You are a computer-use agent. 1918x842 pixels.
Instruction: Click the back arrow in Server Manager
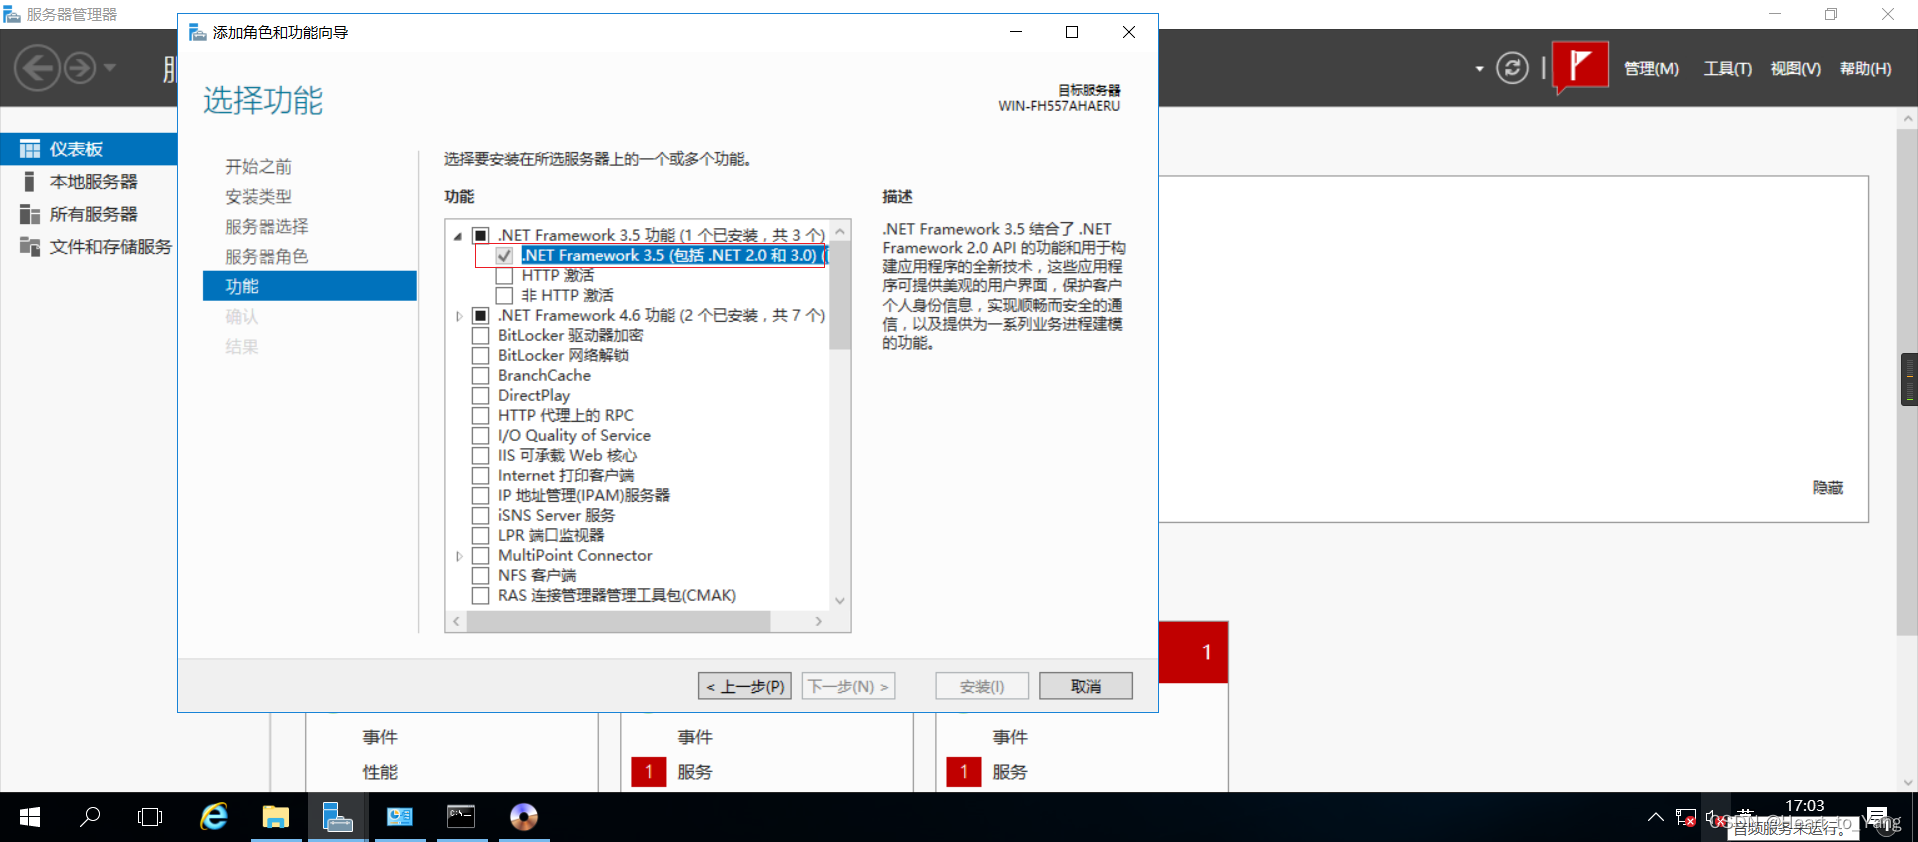38,68
